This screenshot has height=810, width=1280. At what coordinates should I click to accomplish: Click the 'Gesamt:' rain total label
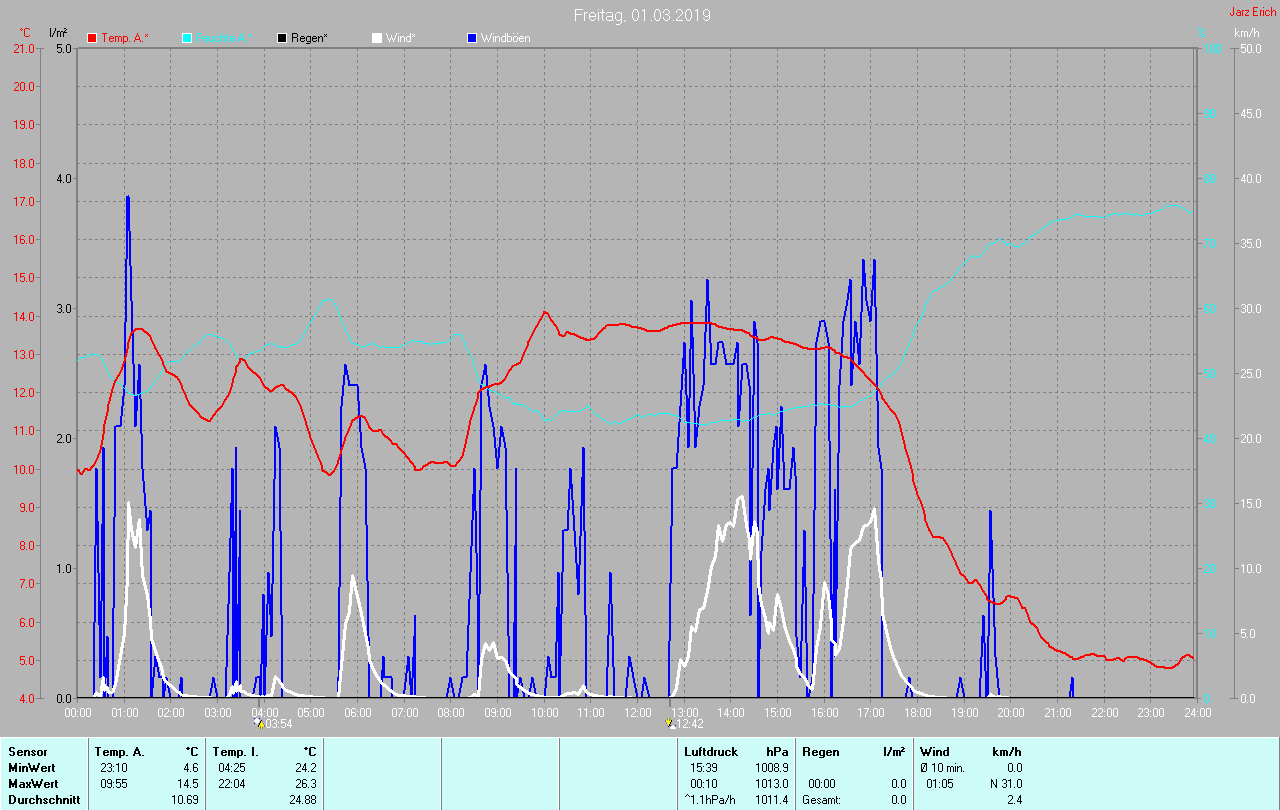[x=821, y=800]
